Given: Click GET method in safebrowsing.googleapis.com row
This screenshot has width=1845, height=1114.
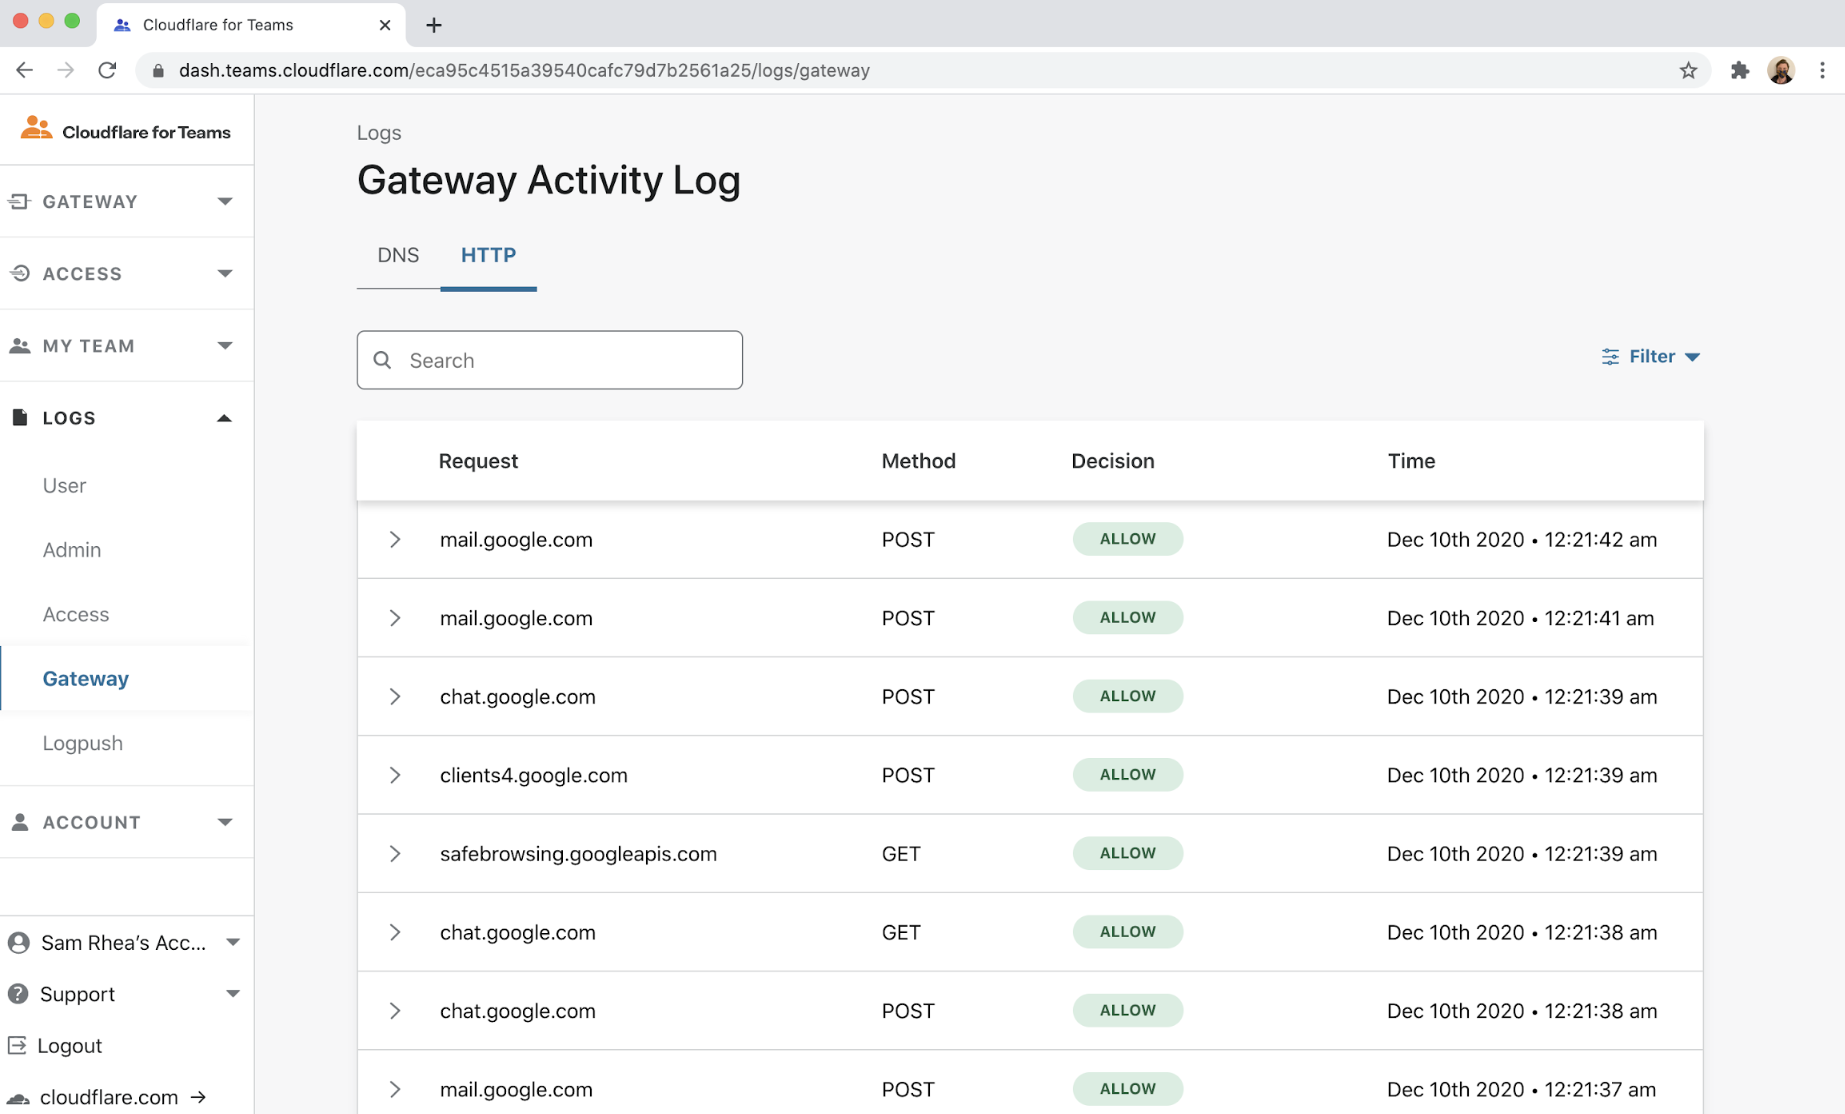Looking at the screenshot, I should tap(901, 854).
